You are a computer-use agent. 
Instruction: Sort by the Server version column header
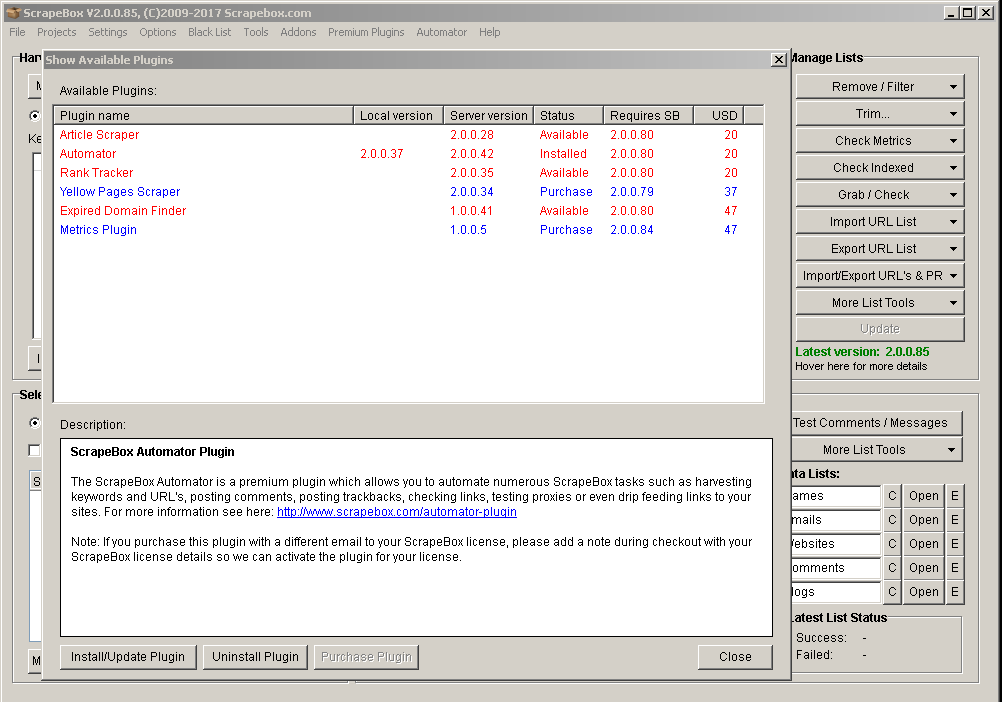point(488,116)
